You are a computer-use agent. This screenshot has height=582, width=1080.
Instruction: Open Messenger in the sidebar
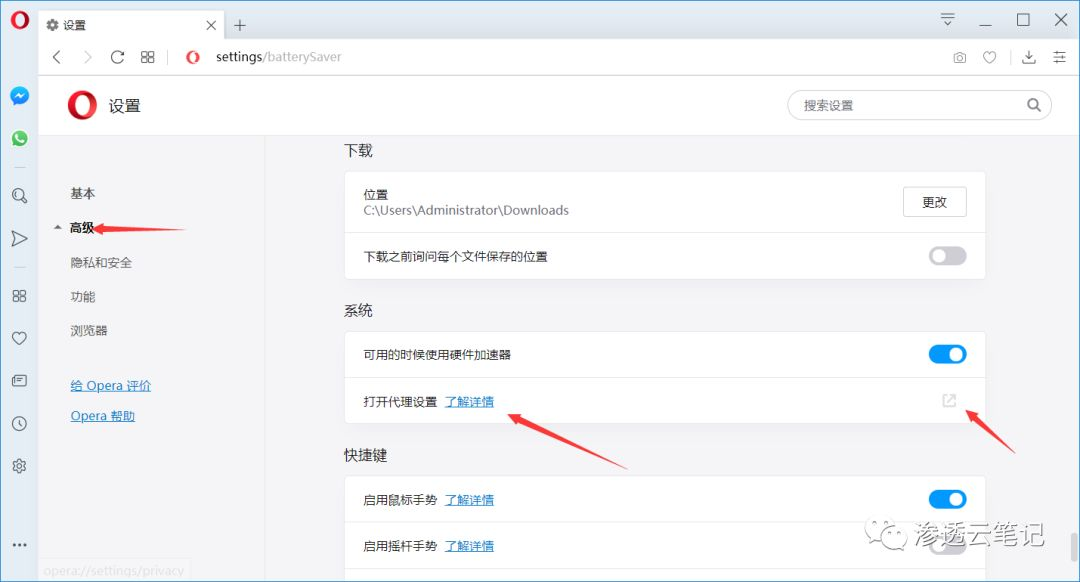(x=19, y=96)
